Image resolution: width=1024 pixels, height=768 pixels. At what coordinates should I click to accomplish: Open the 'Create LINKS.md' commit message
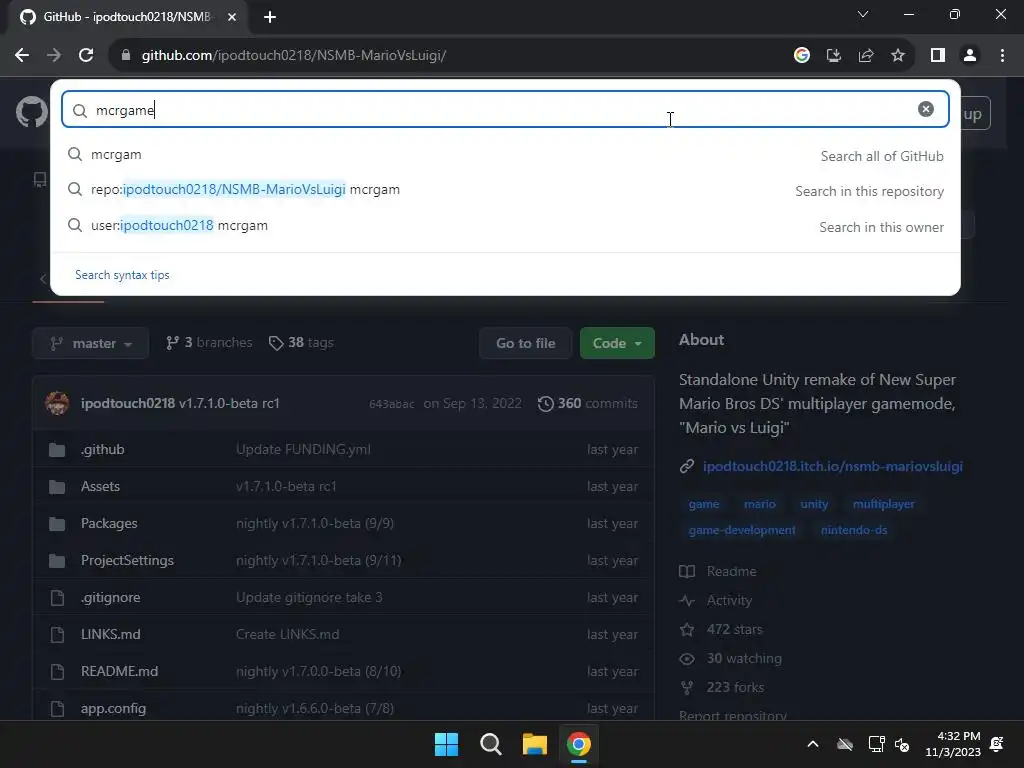pos(287,634)
